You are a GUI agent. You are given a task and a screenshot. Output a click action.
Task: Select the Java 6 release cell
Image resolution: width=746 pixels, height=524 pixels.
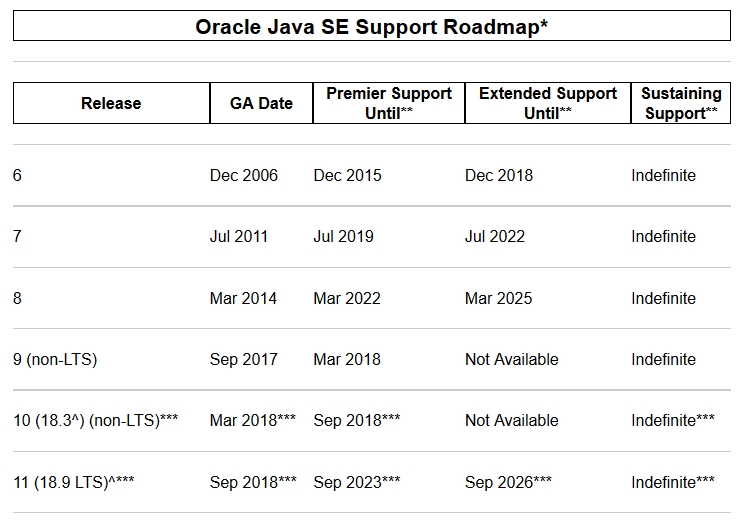pos(17,176)
